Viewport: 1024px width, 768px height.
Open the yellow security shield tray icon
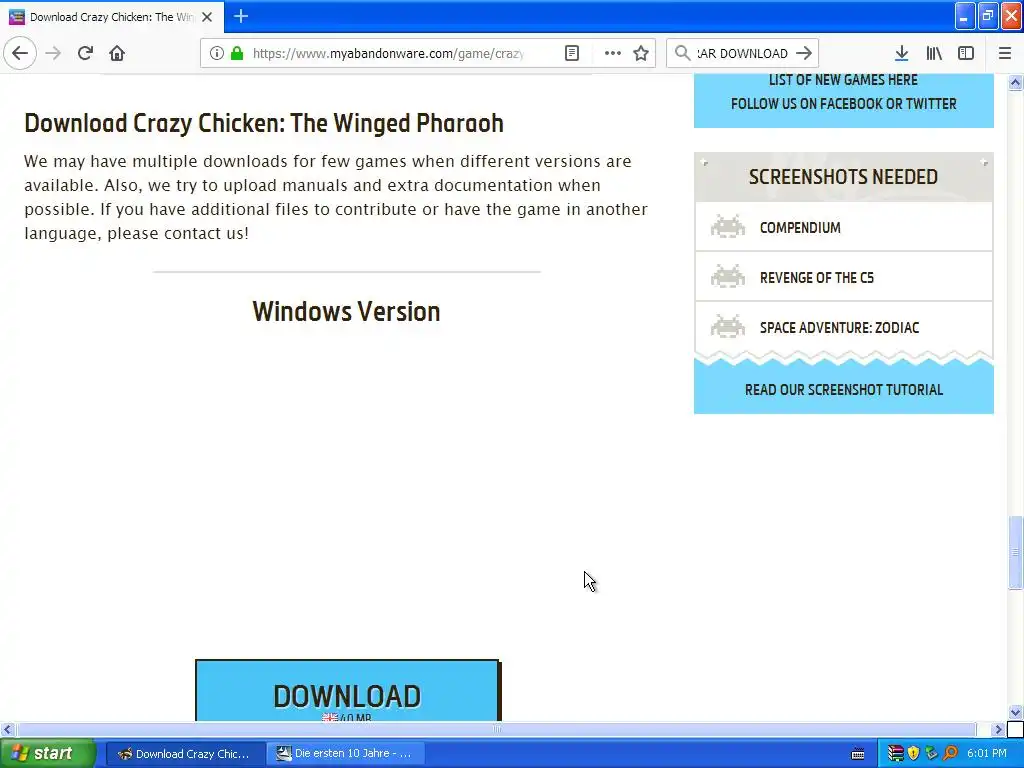(914, 754)
